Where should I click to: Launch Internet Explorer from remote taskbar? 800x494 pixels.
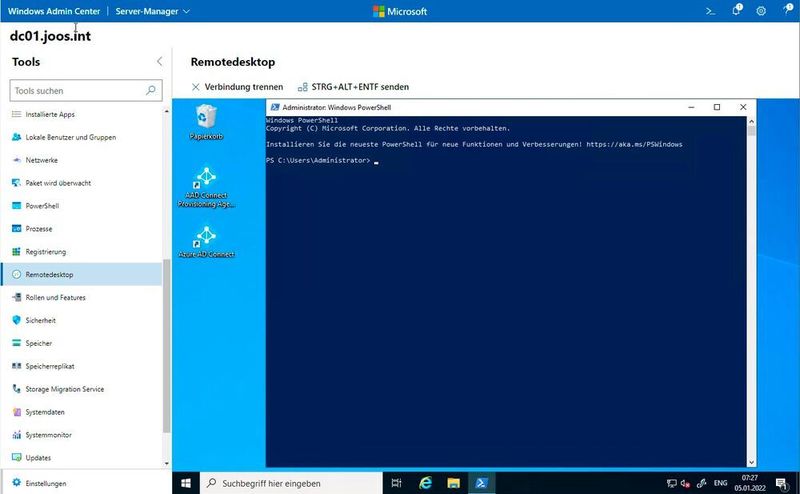[425, 483]
